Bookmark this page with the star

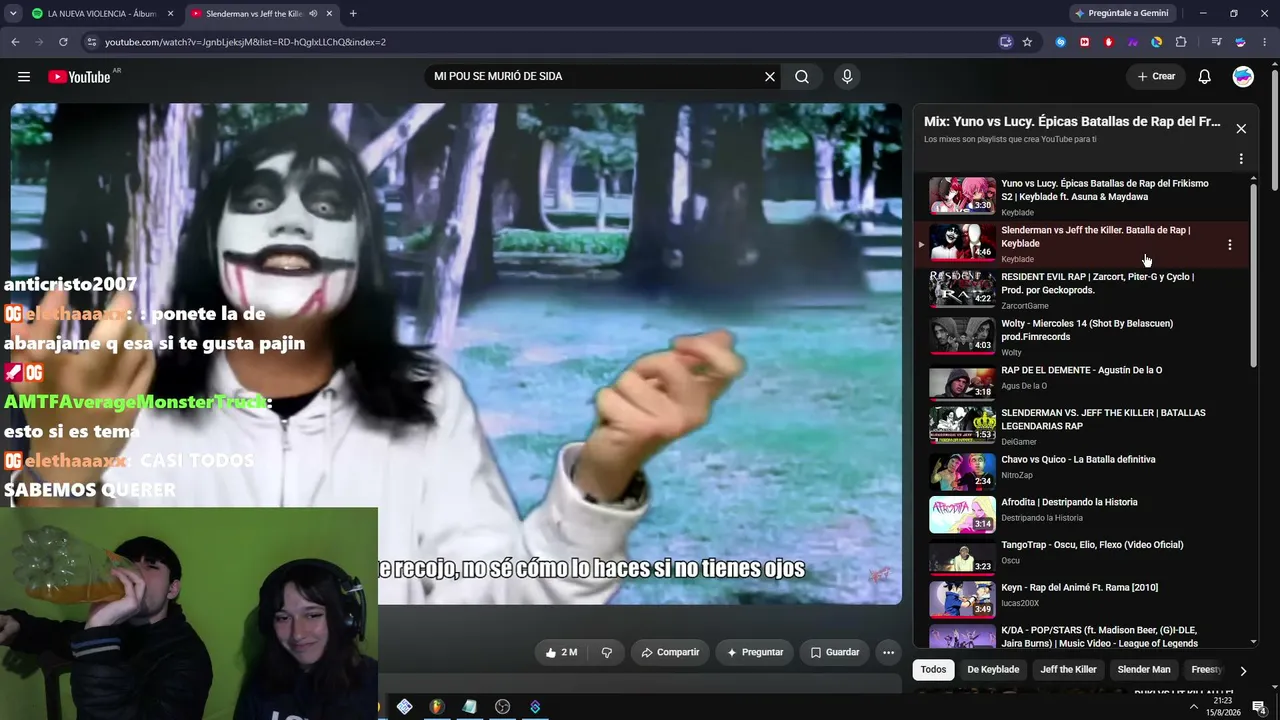pos(1027,42)
